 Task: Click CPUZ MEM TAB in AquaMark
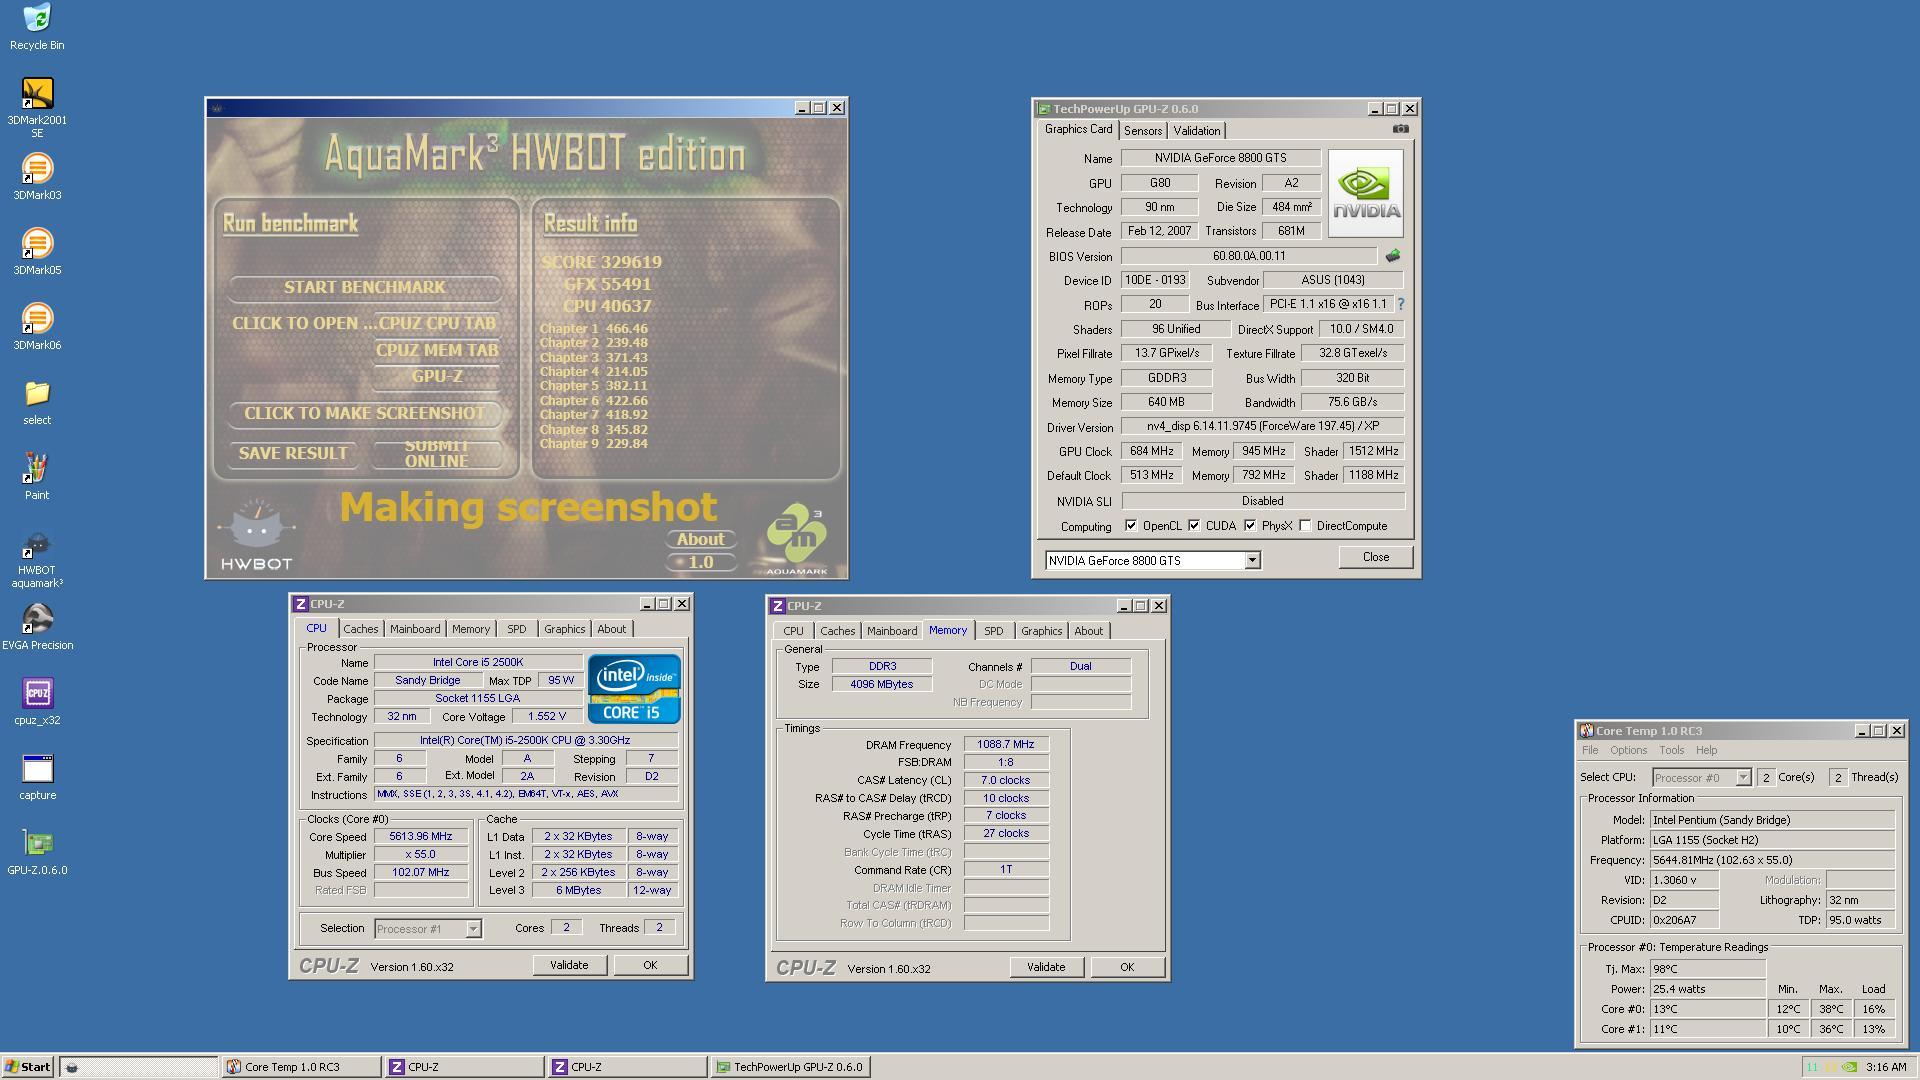(437, 351)
